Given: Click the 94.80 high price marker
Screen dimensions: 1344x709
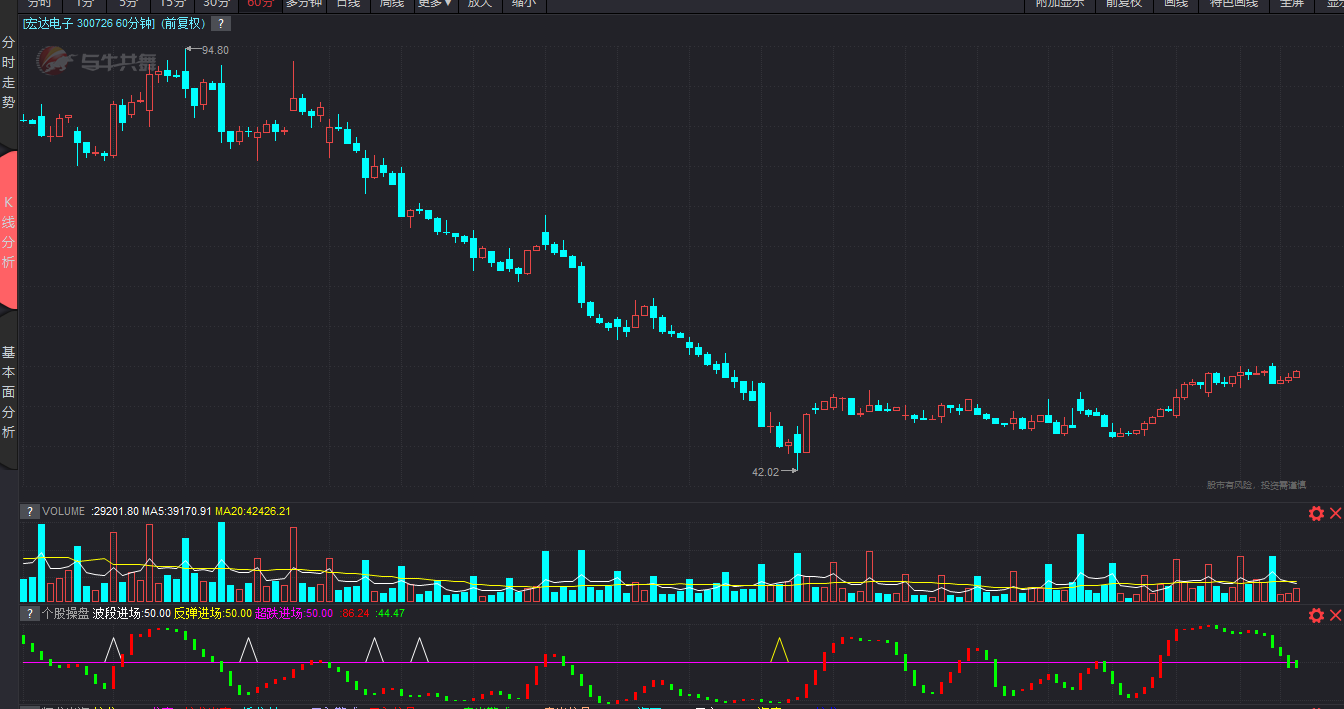Looking at the screenshot, I should 215,50.
